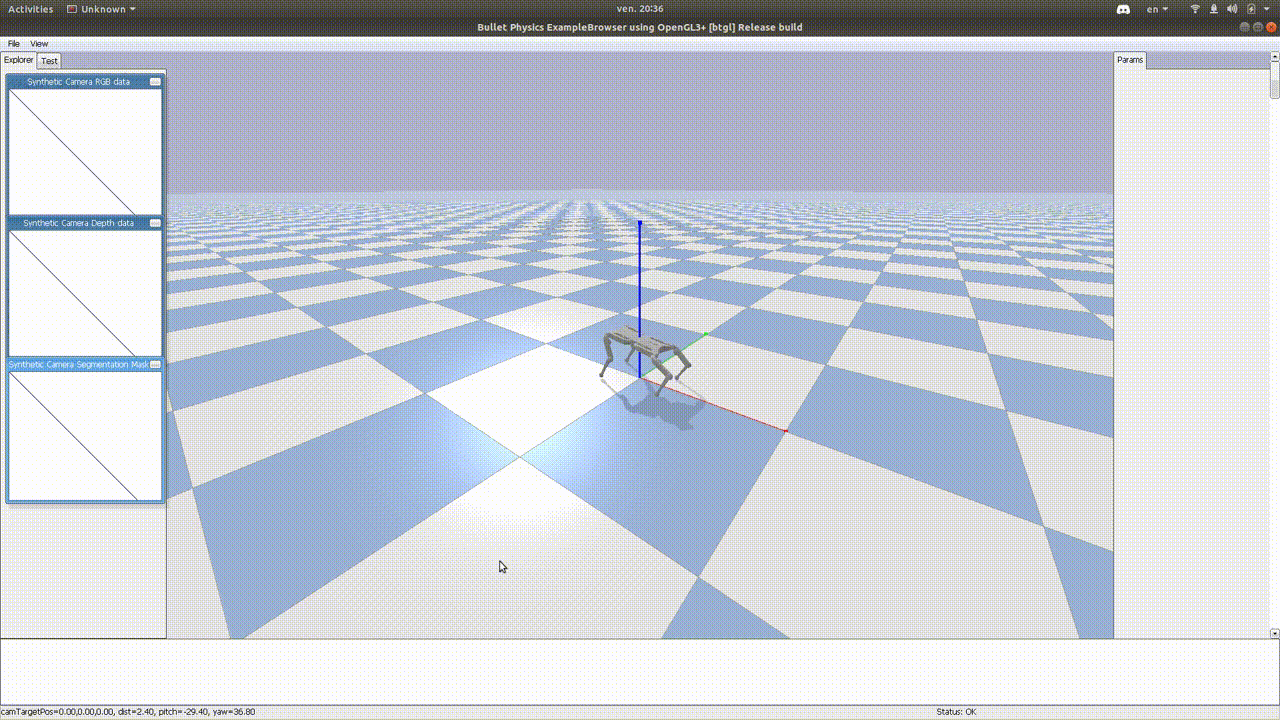
Task: Click minimize icon on Synthetic Camera Depth data
Action: pos(155,223)
